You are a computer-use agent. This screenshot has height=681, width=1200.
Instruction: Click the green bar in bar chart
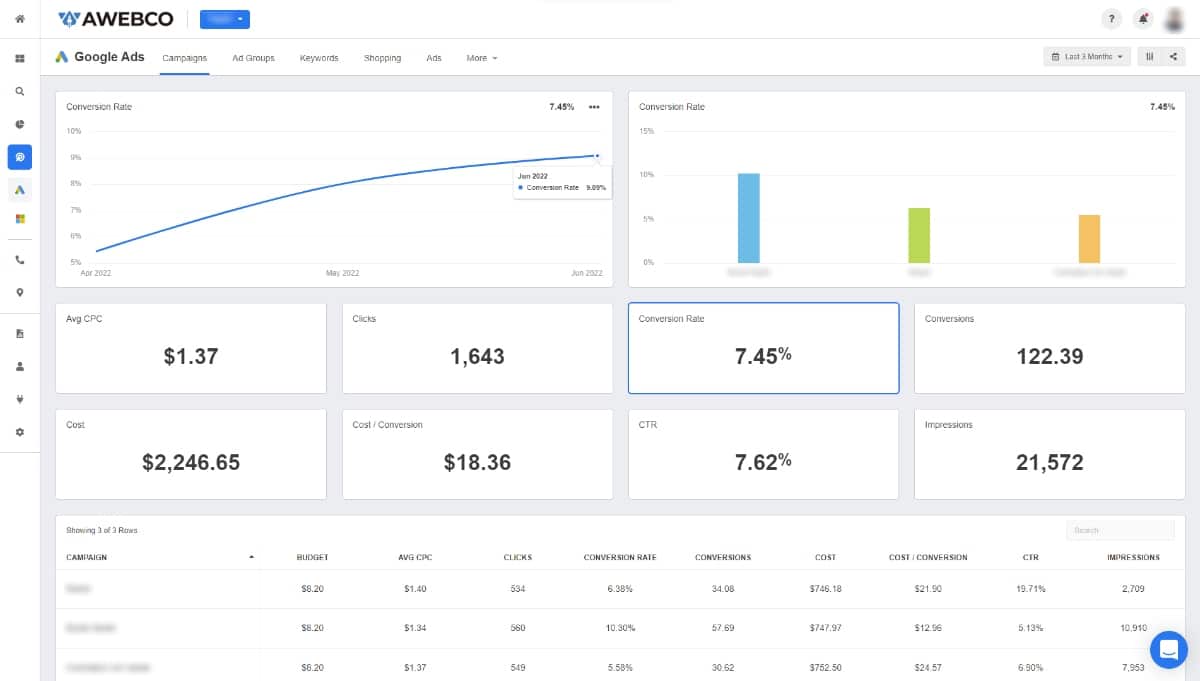coord(919,235)
